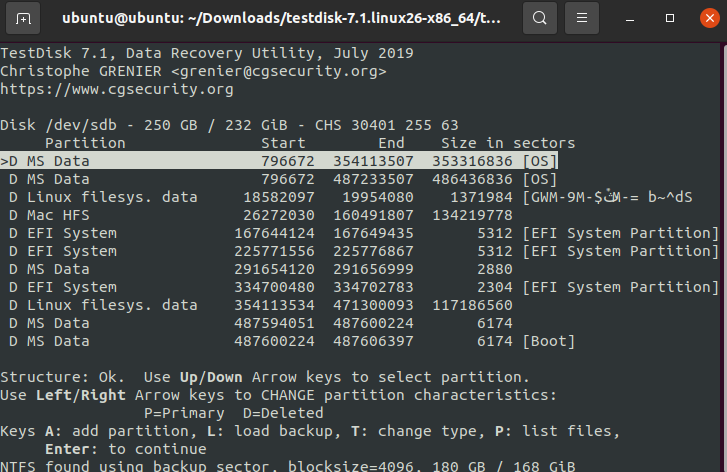The height and width of the screenshot is (472, 727).
Task: Click the 'NTFS found using backup sector' line
Action: point(287,466)
